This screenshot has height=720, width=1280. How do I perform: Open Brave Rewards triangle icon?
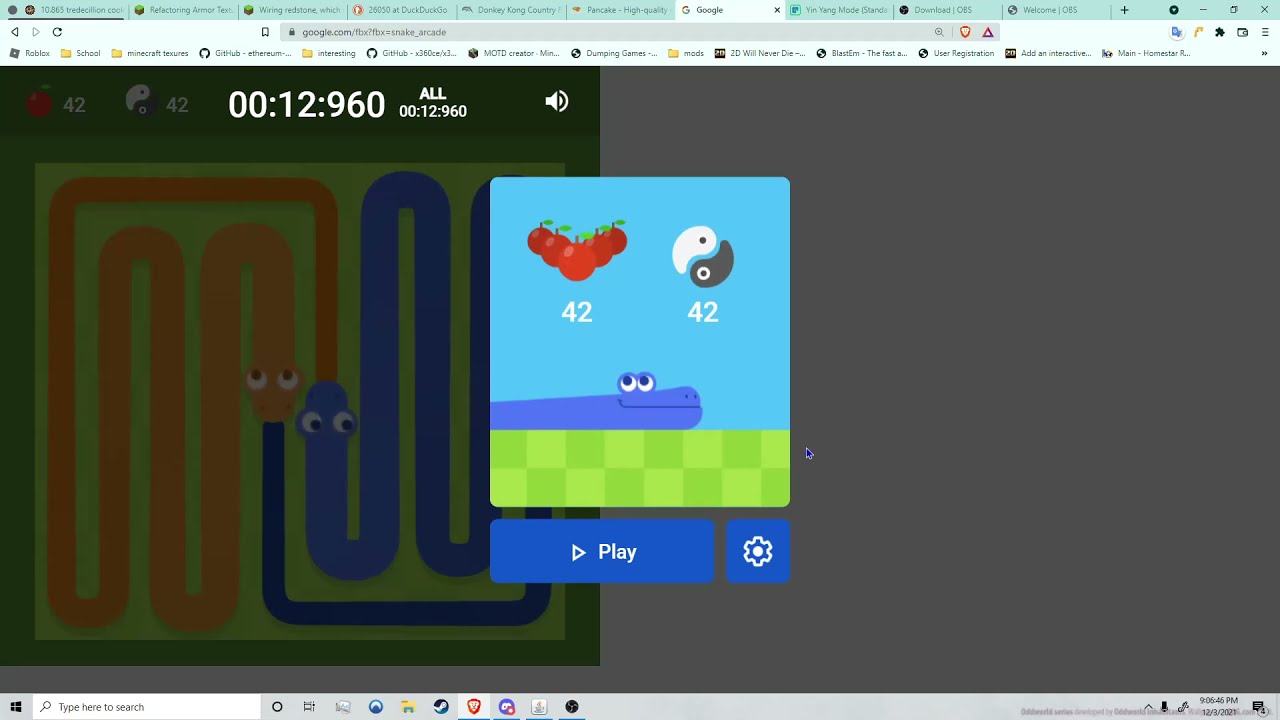988,32
